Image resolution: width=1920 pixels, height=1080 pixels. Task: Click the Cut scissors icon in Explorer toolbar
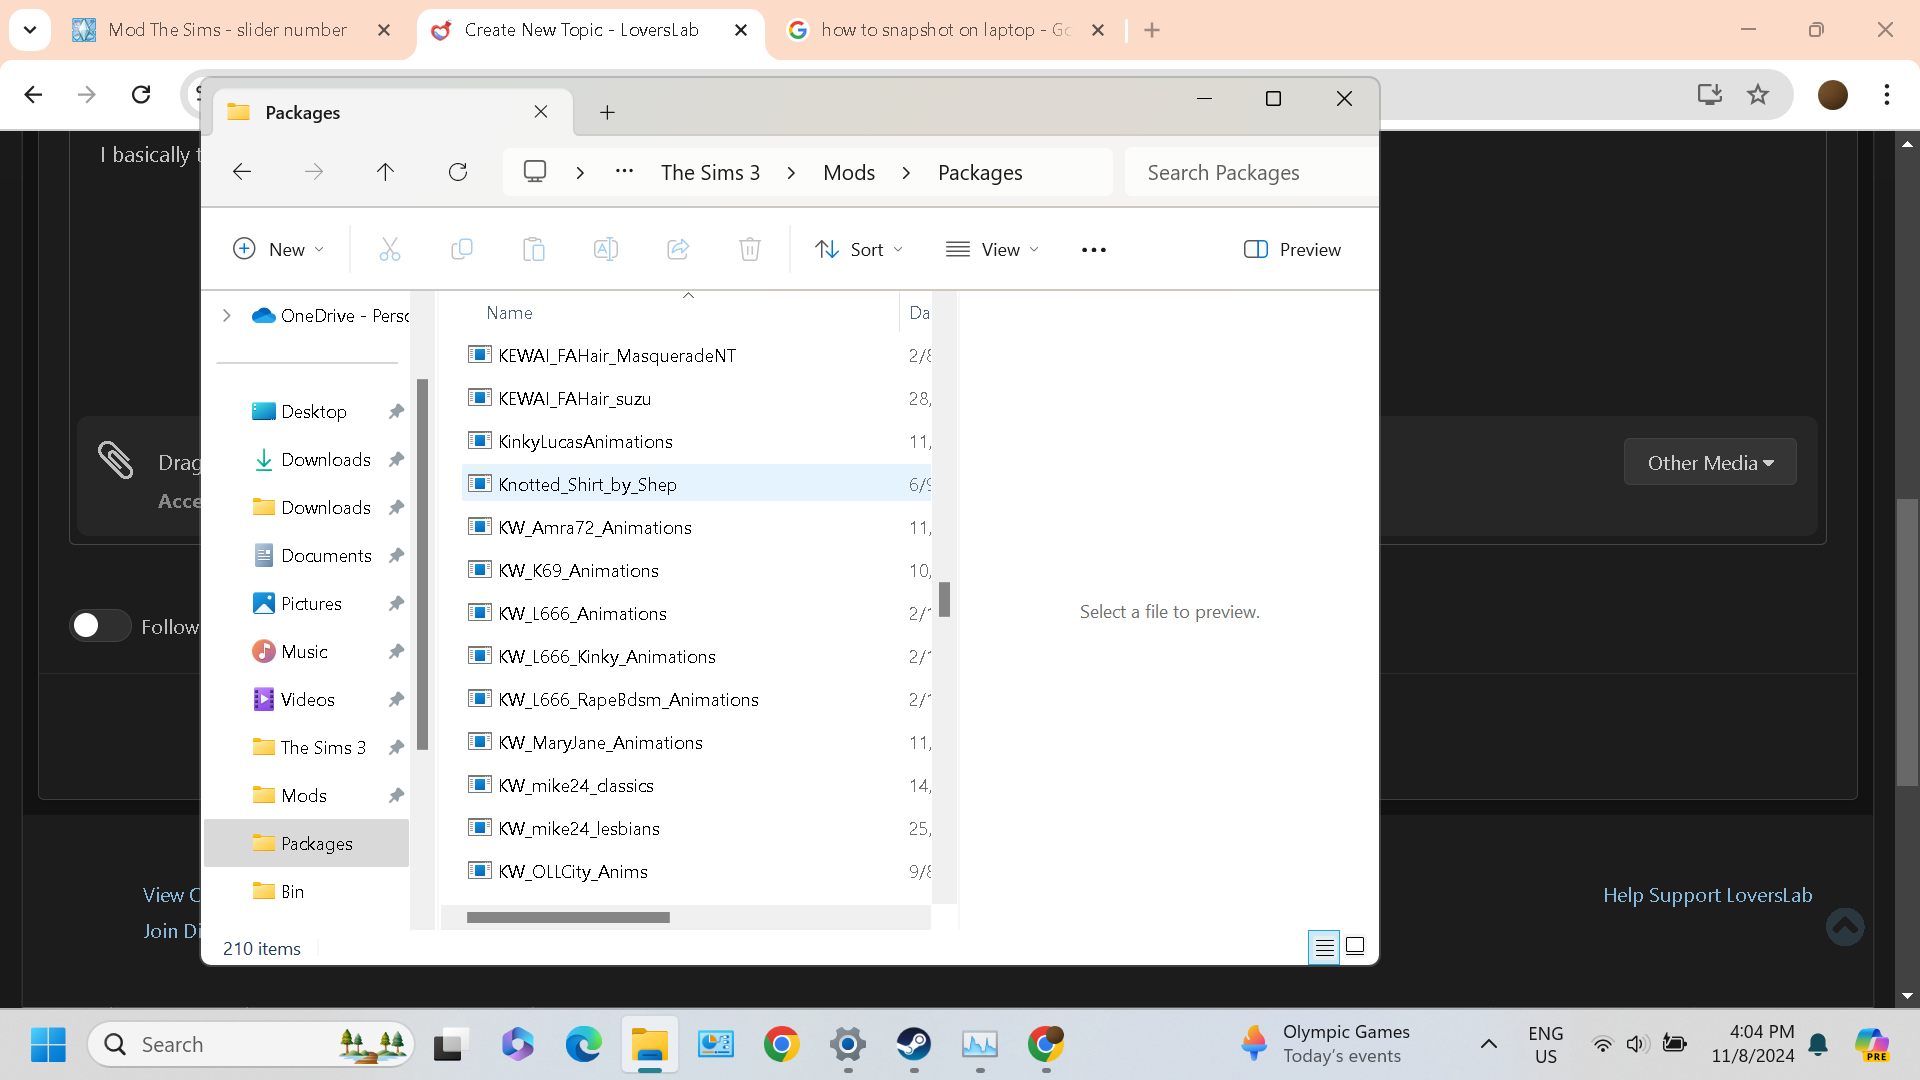389,249
